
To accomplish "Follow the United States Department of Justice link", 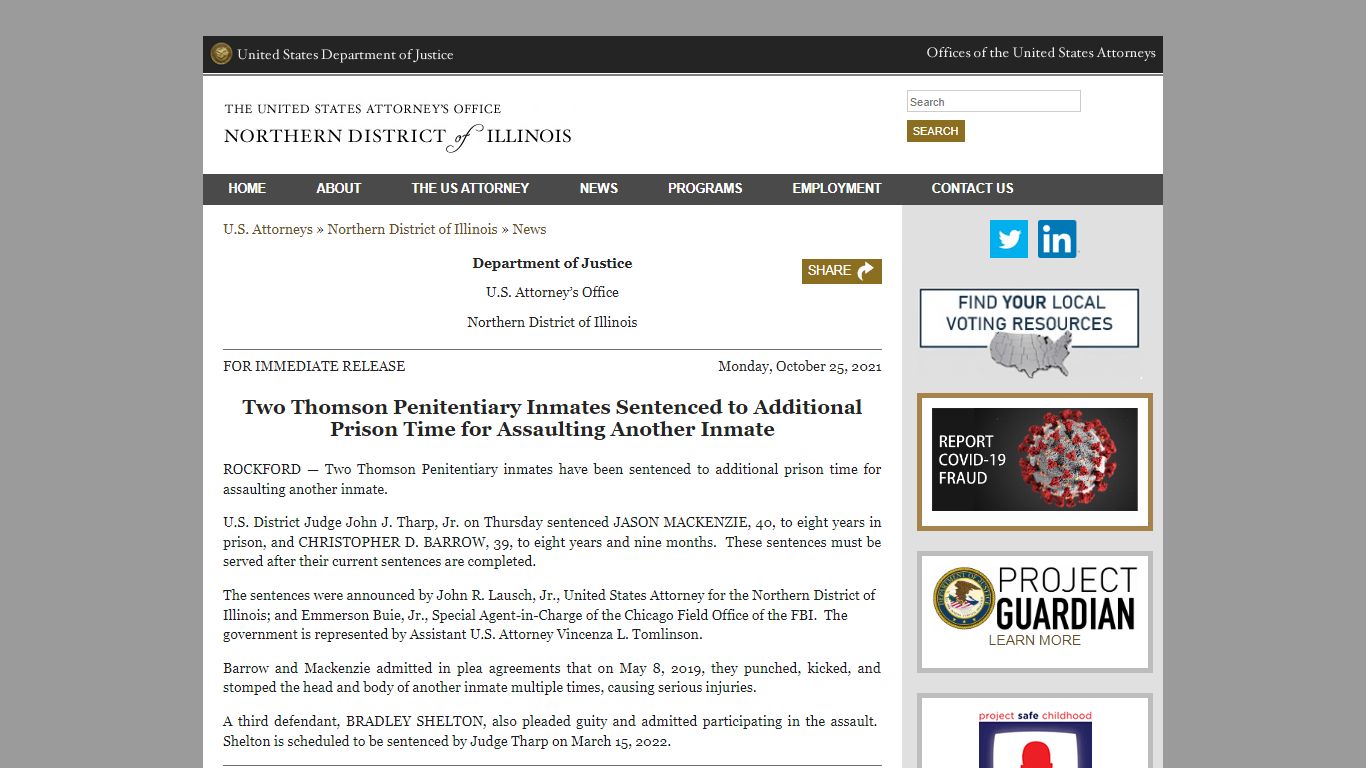I will click(345, 55).
